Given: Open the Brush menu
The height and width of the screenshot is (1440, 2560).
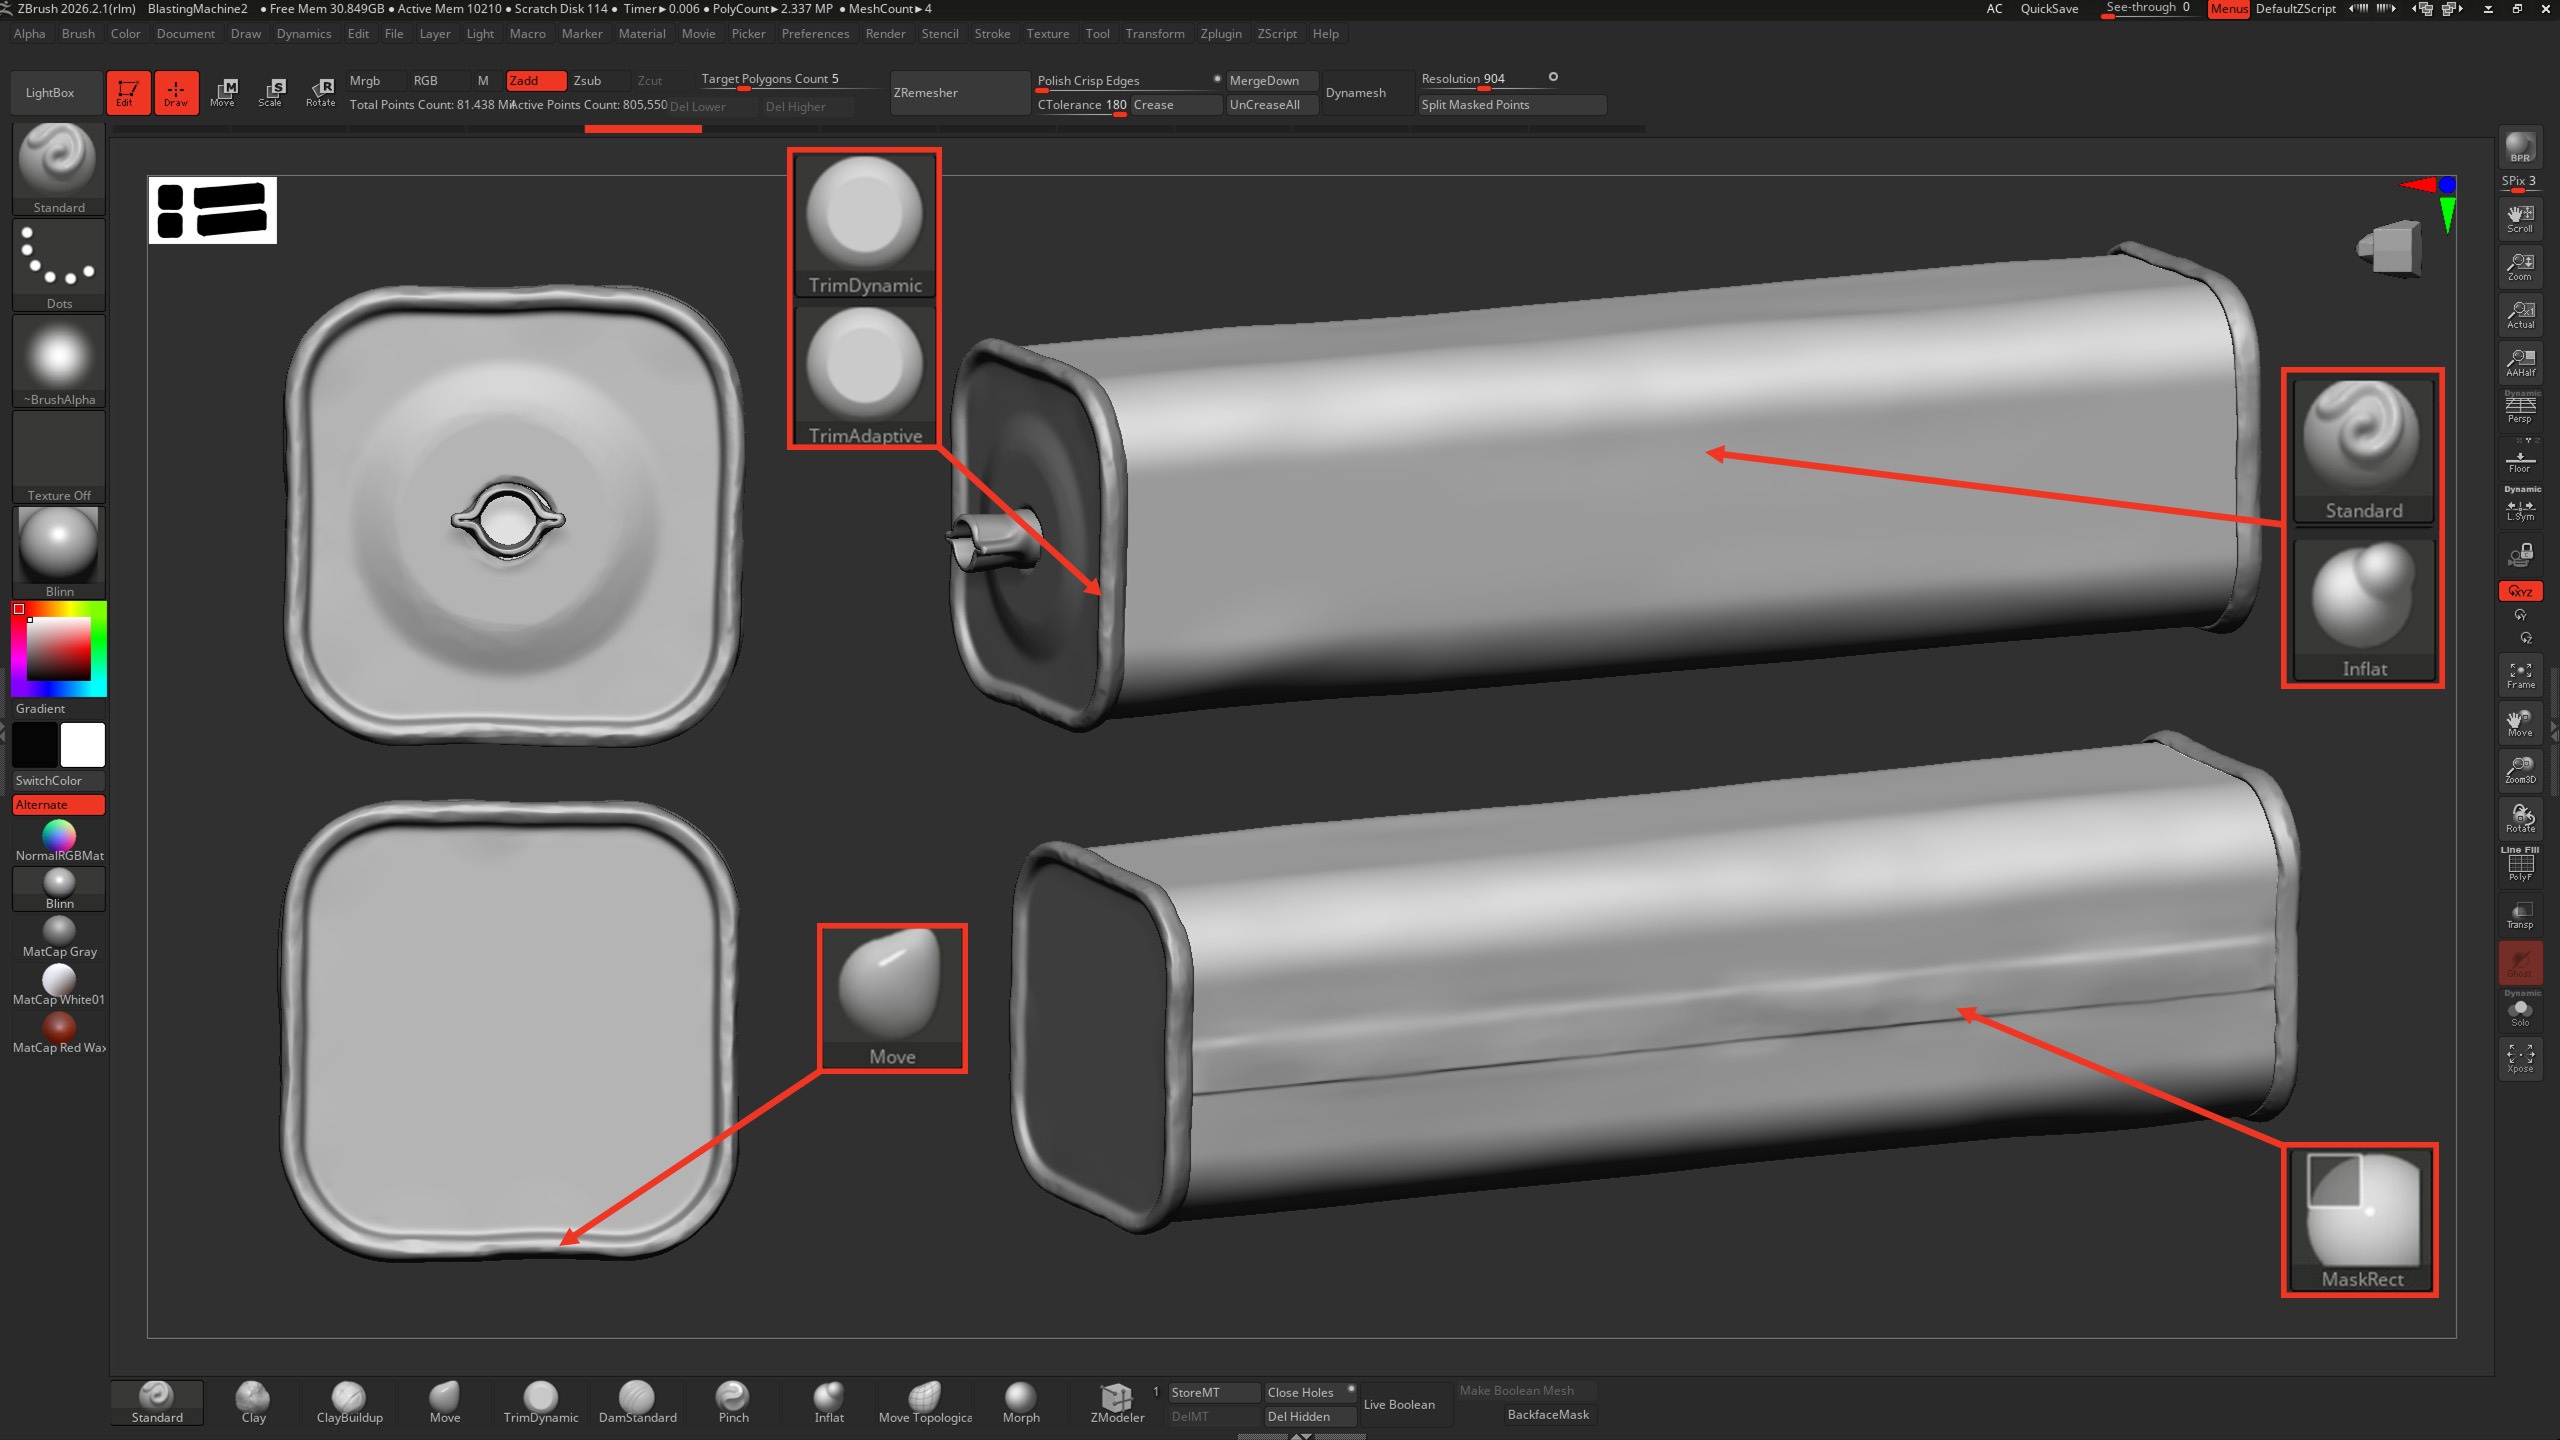Looking at the screenshot, I should pos(78,34).
